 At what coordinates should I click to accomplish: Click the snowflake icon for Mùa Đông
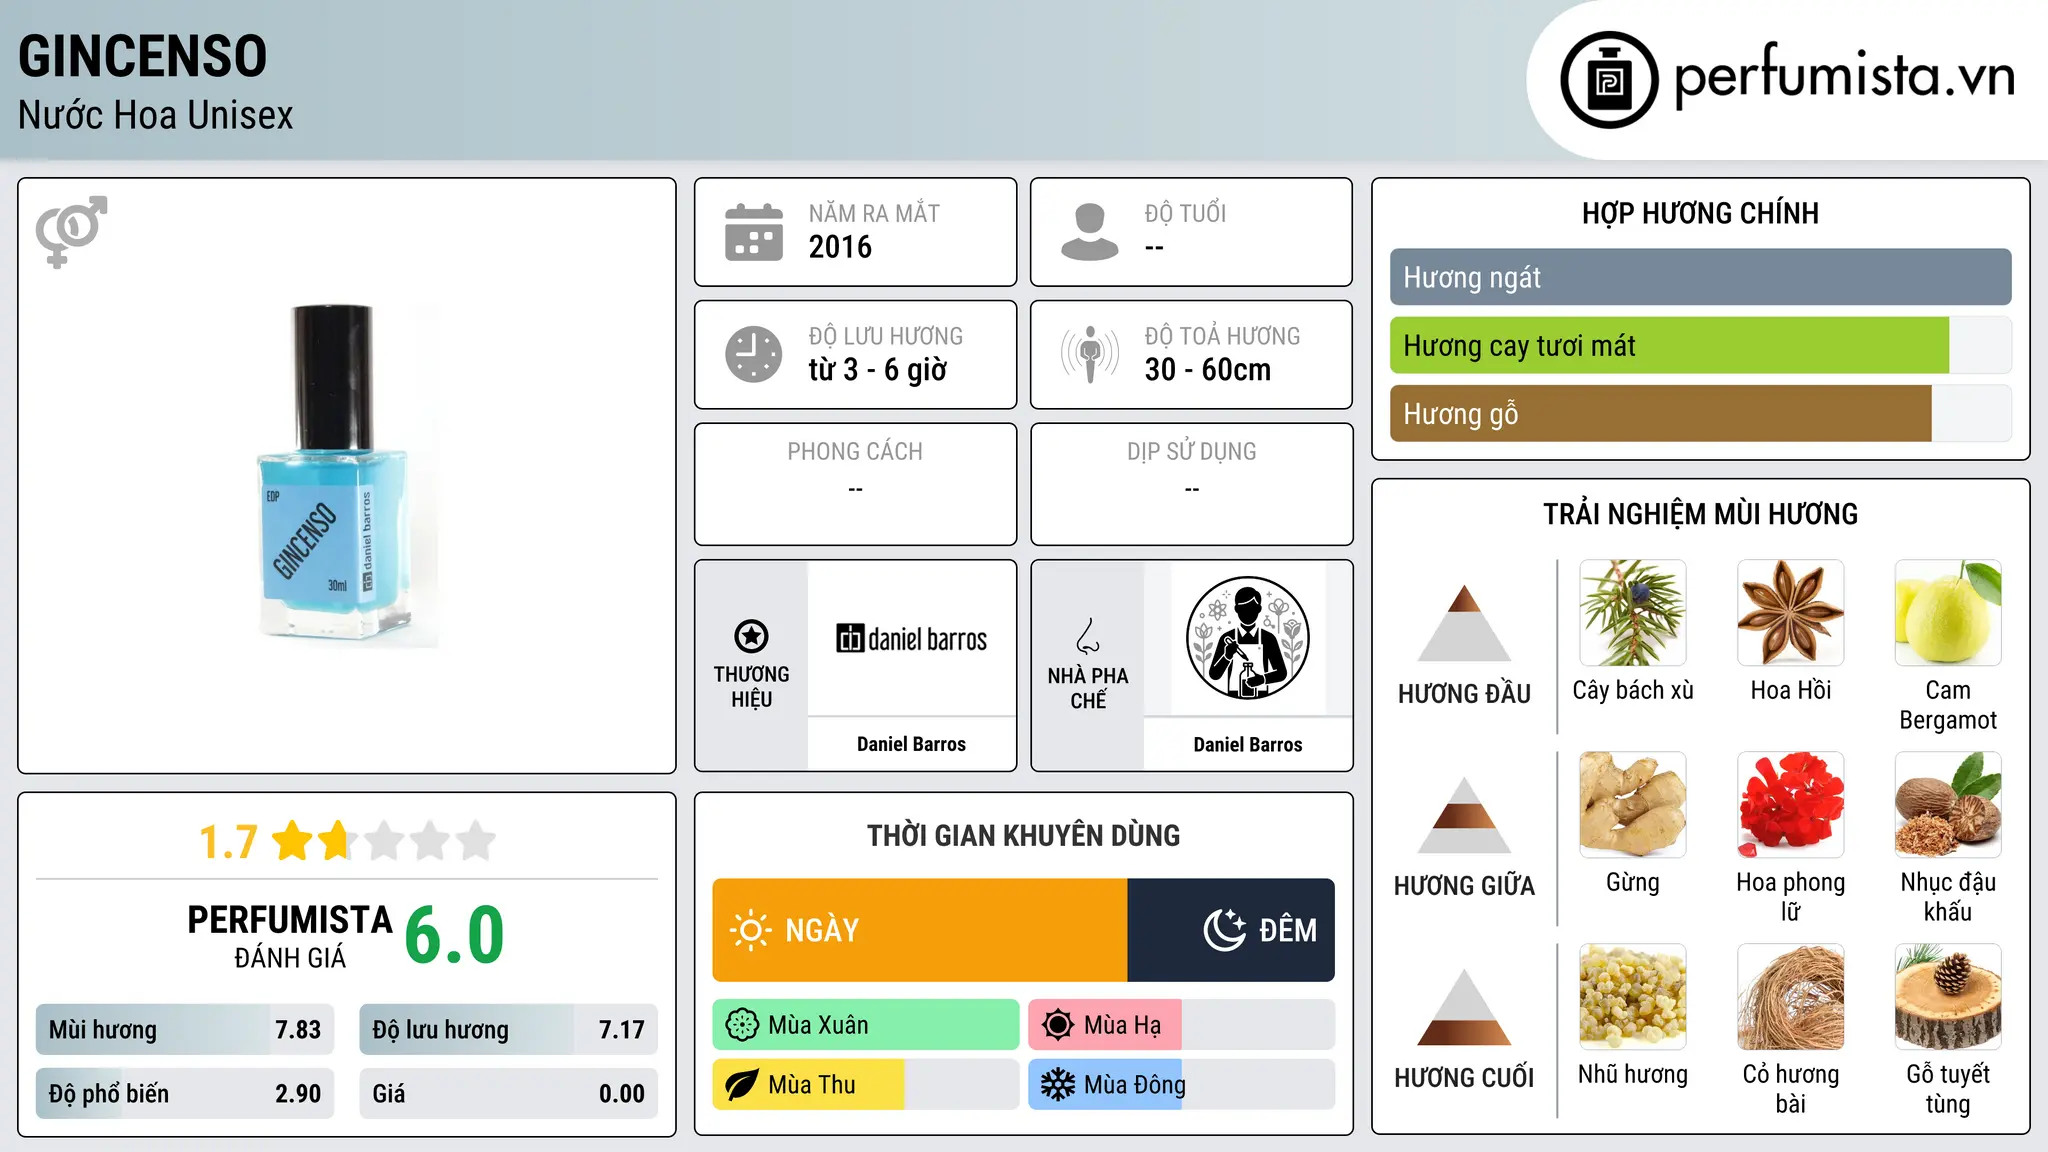1058,1085
